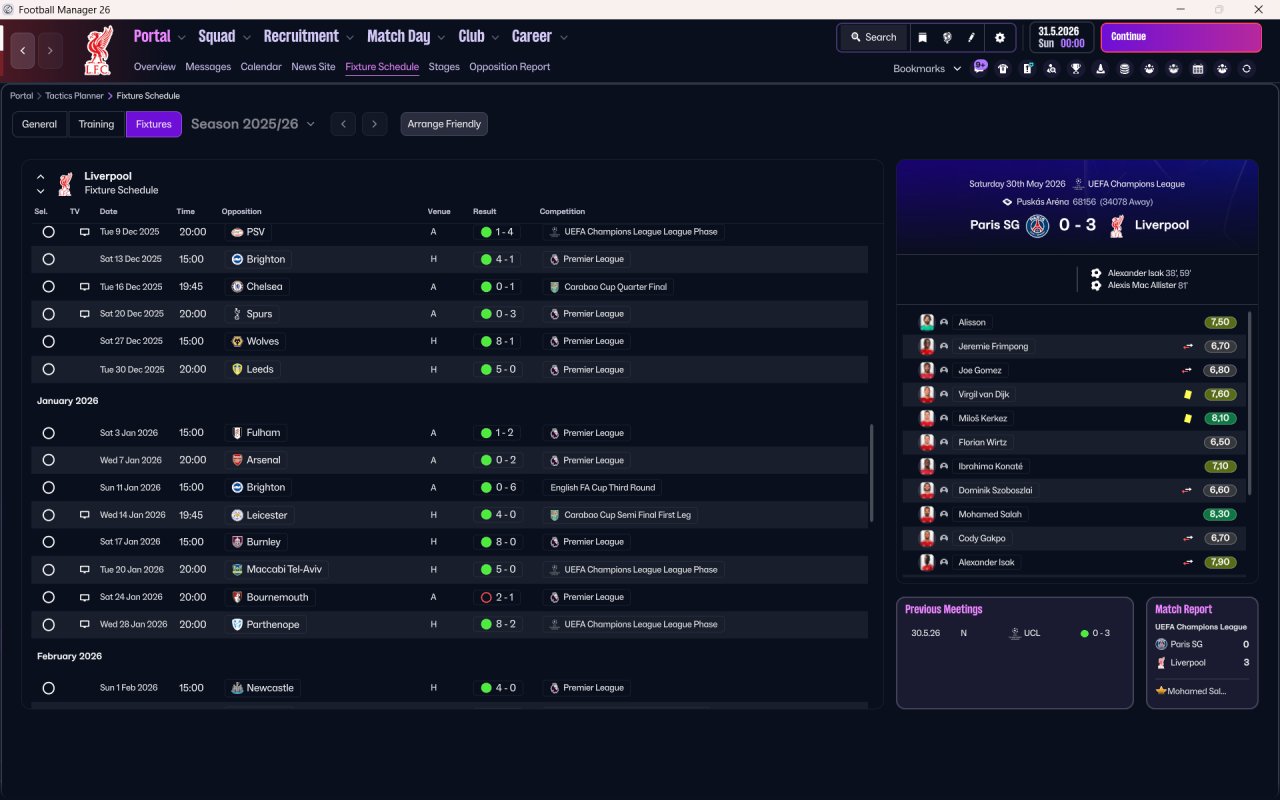Select the radio button for the PSV fixture
Viewport: 1280px width, 800px height.
coord(48,232)
